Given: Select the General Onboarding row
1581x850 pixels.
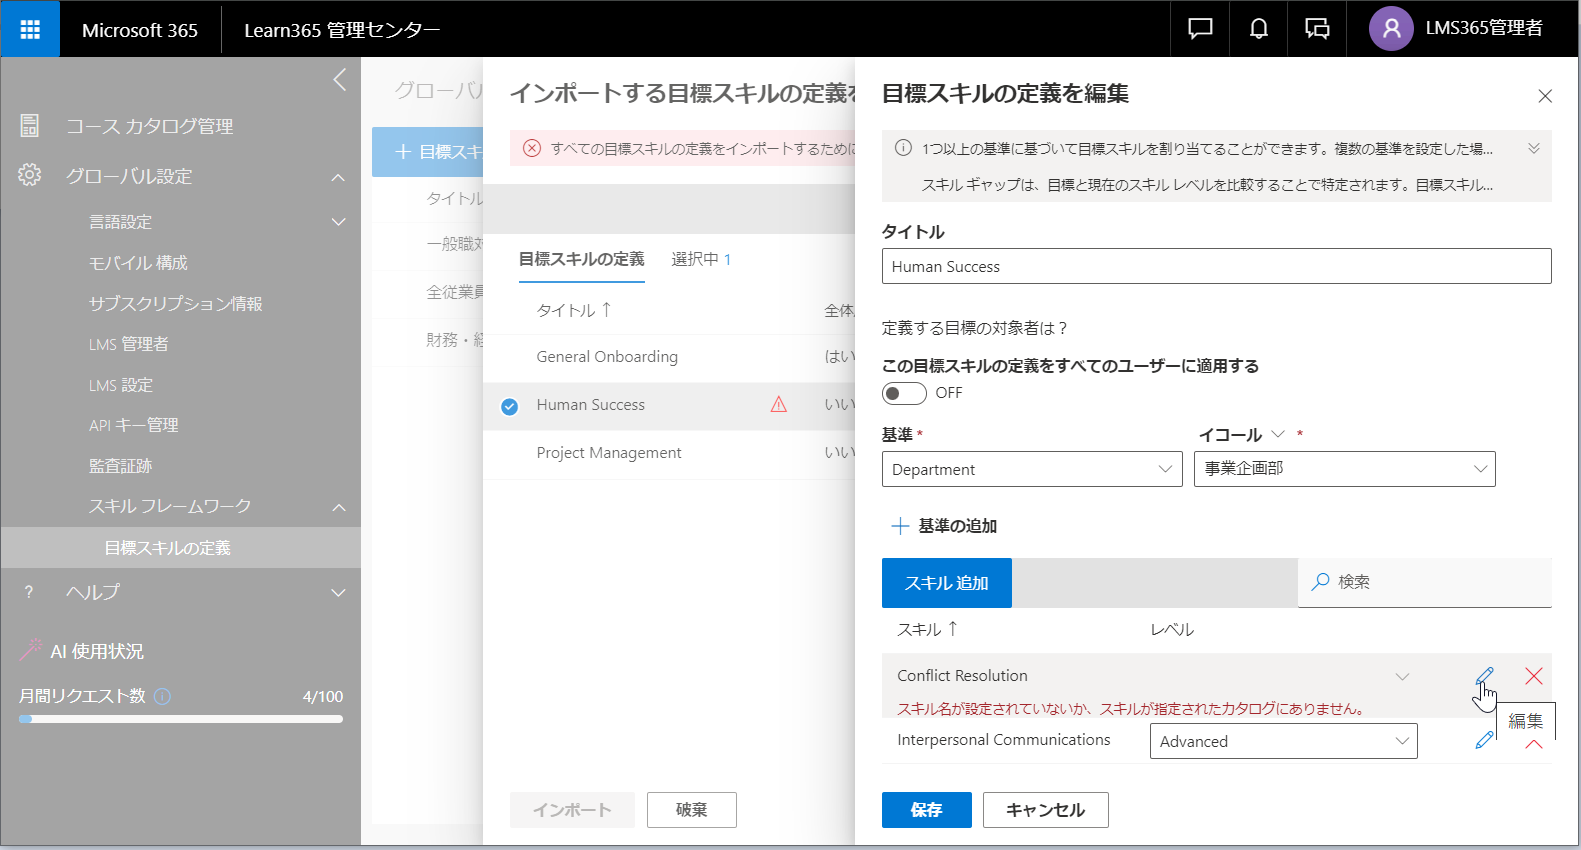Looking at the screenshot, I should pyautogui.click(x=669, y=357).
